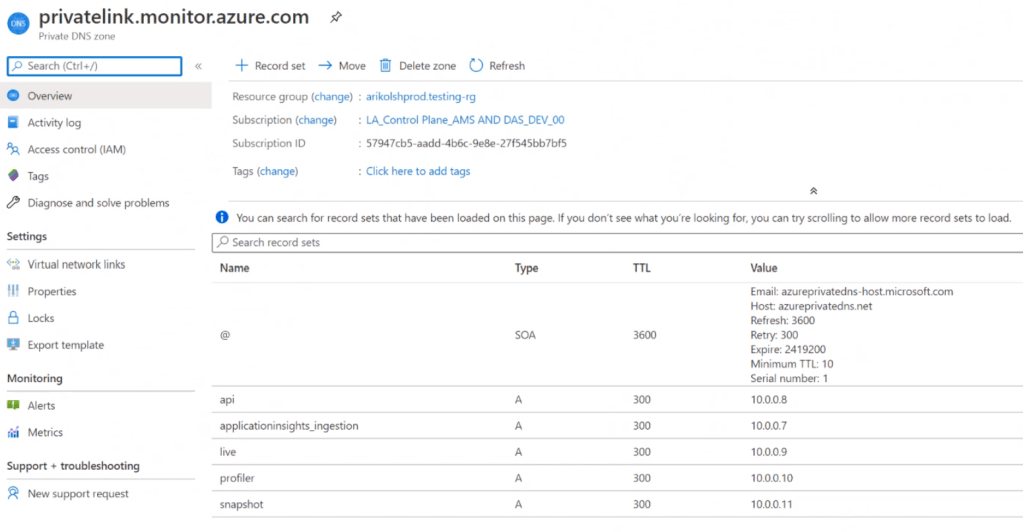This screenshot has width=1023, height=532.
Task: Click the Locks padlock icon
Action: (13, 318)
